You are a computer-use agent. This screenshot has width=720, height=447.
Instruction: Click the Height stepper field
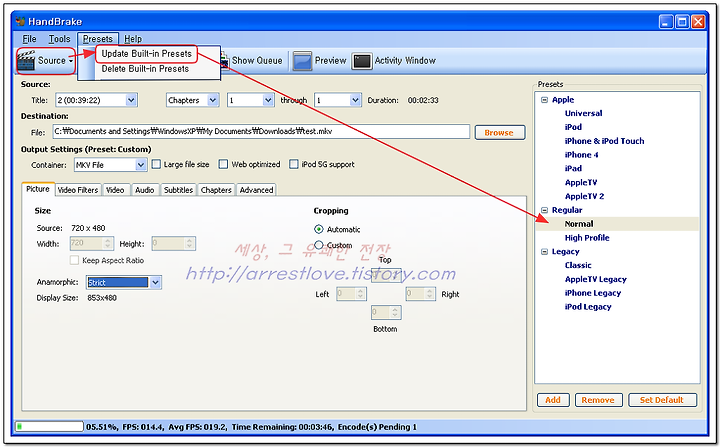tap(174, 243)
